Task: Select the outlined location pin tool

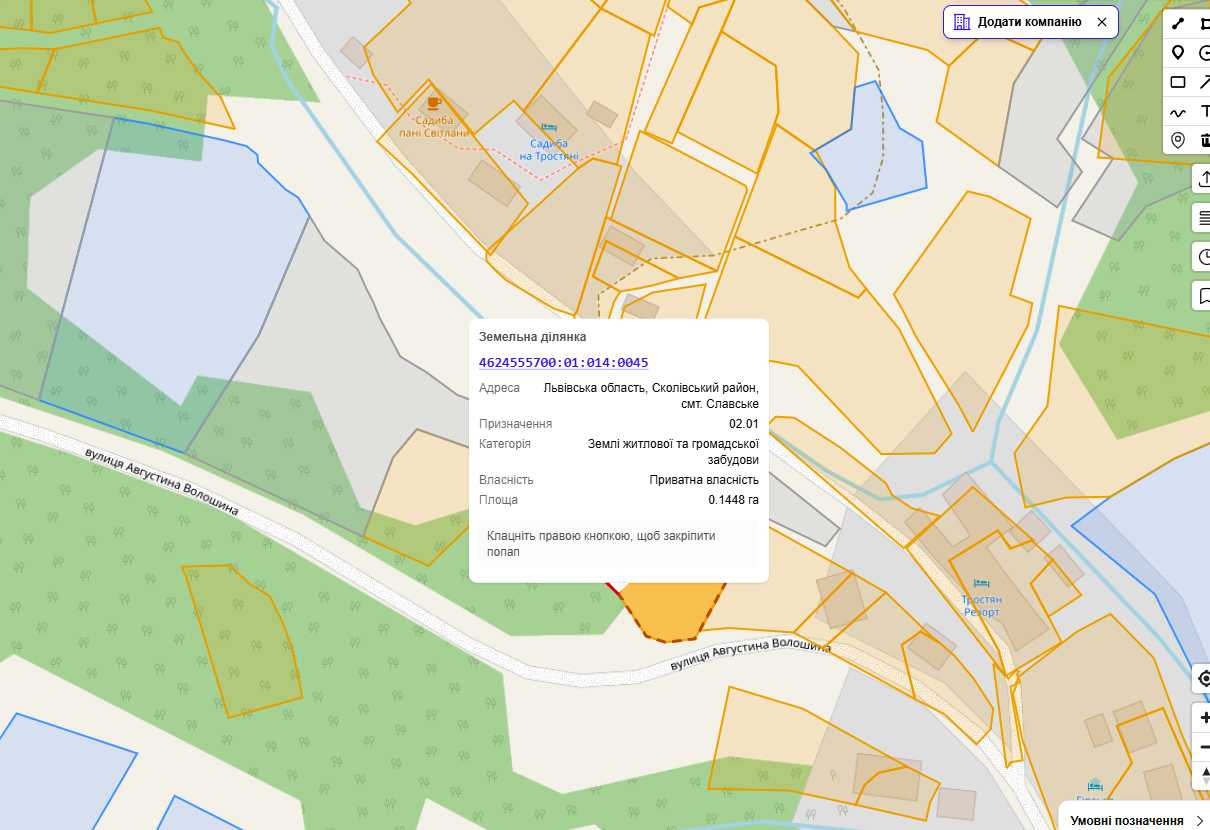Action: click(1178, 141)
